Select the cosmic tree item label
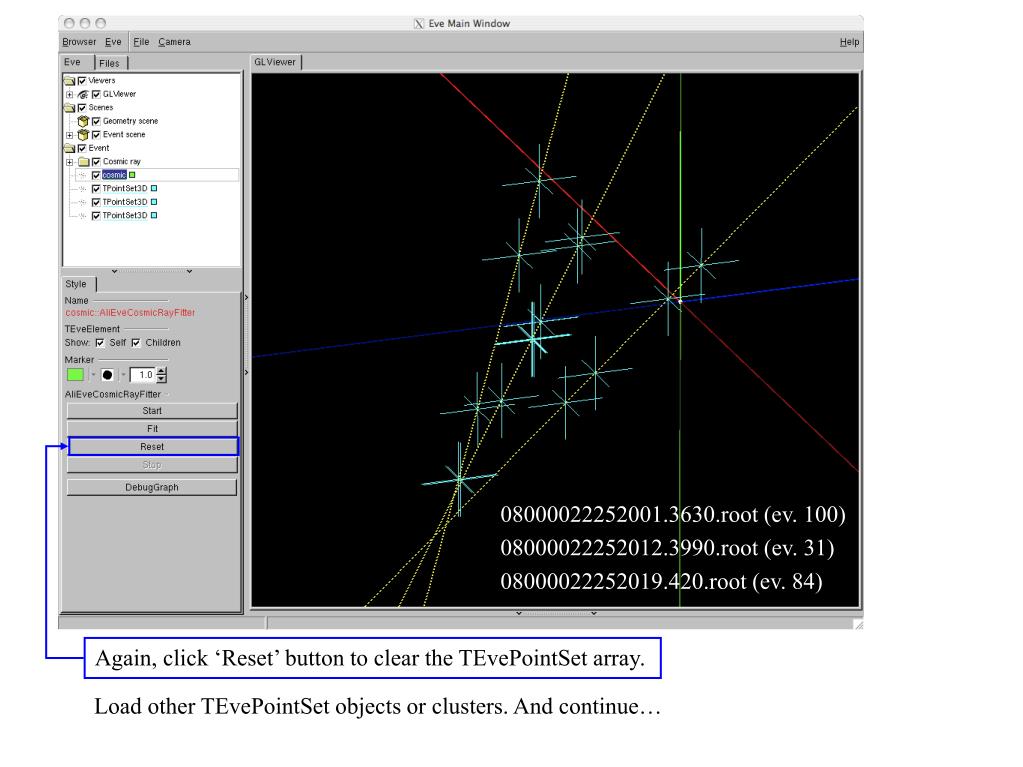Image resolution: width=1023 pixels, height=767 pixels. point(114,175)
